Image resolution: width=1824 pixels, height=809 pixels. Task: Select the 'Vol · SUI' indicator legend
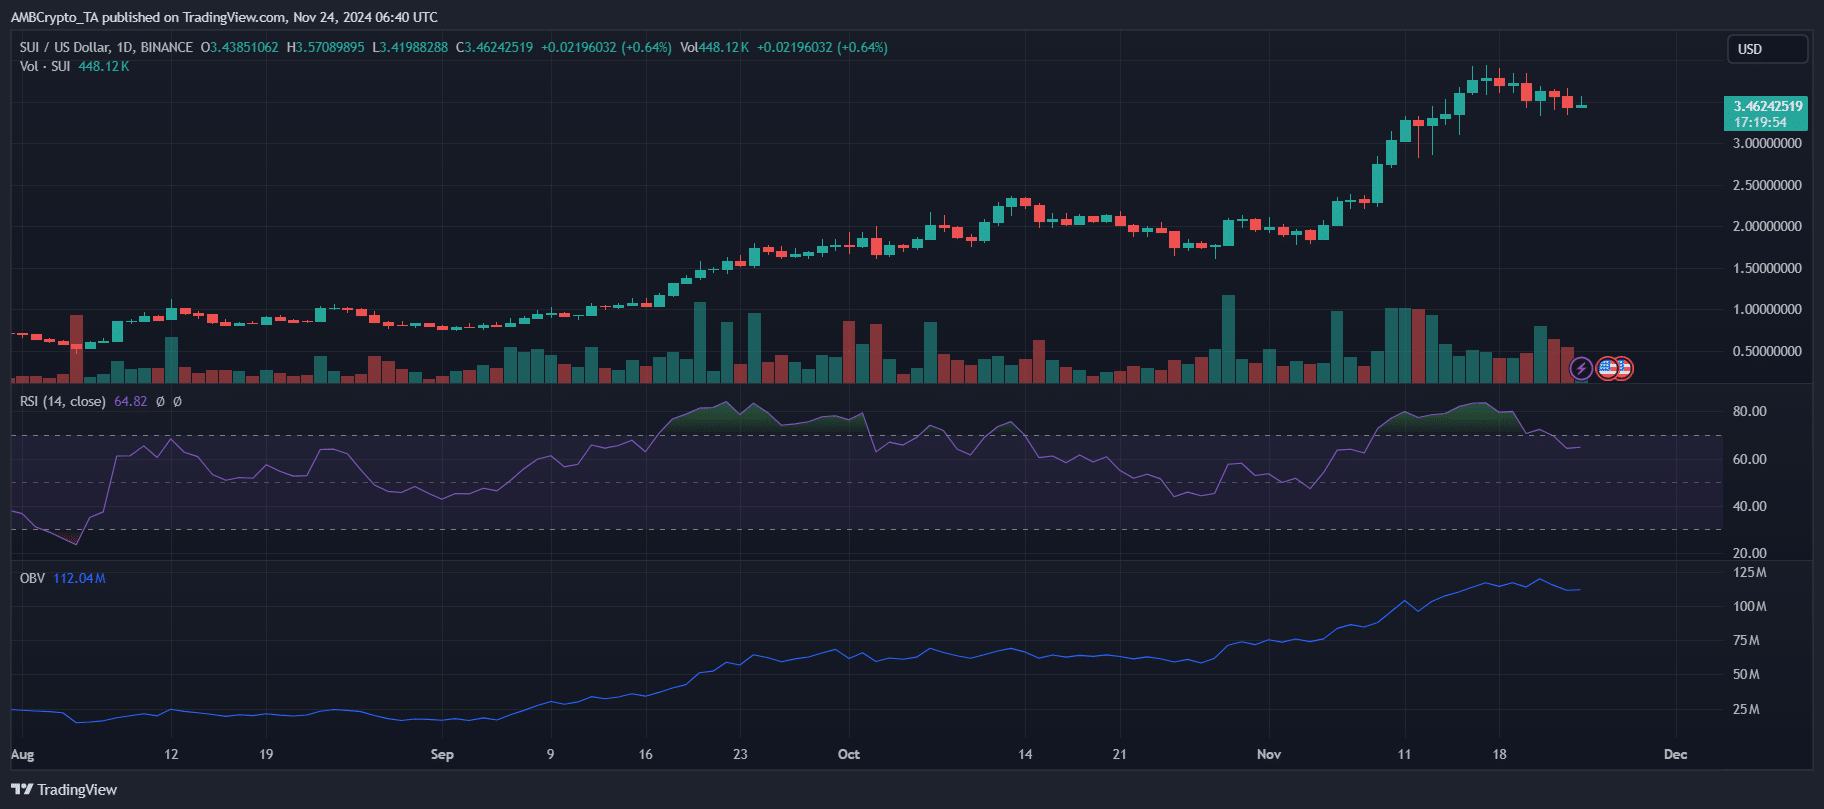coord(45,66)
